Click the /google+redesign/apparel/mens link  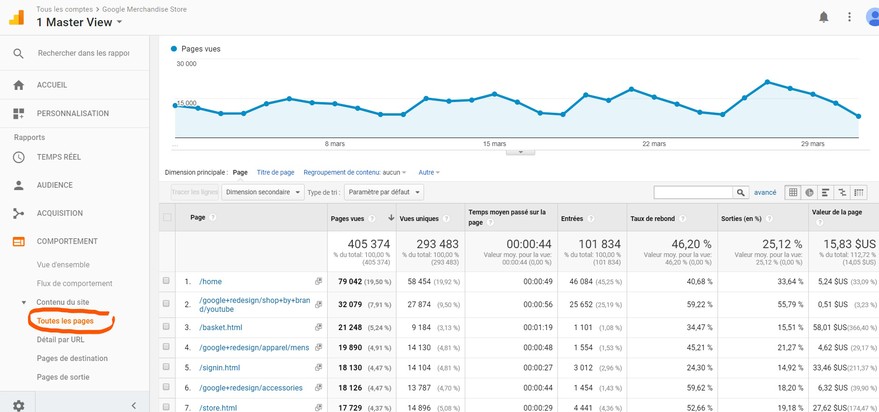(x=254, y=348)
